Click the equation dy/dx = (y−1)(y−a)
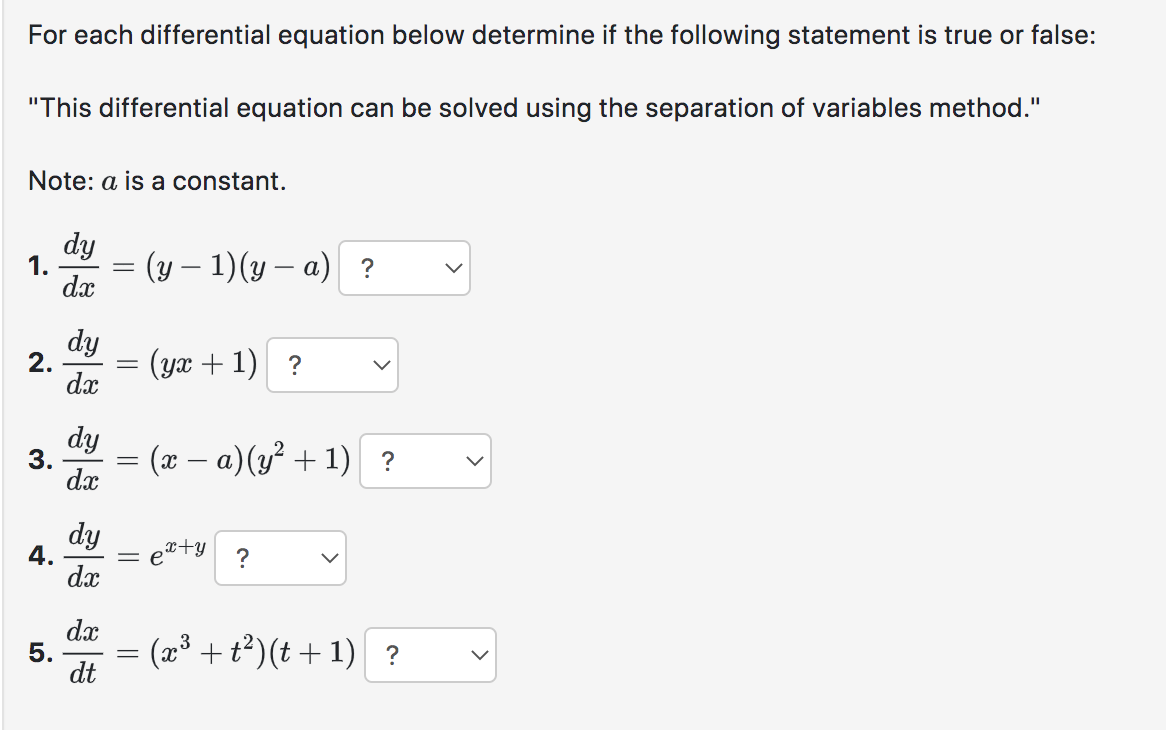The image size is (1166, 730). pos(195,266)
